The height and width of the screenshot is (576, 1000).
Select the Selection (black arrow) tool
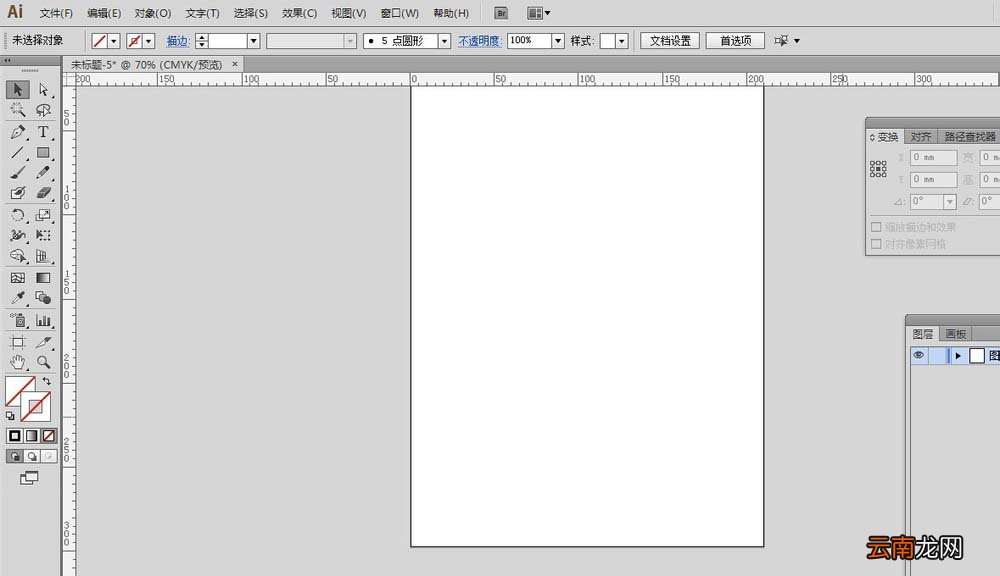click(x=18, y=89)
